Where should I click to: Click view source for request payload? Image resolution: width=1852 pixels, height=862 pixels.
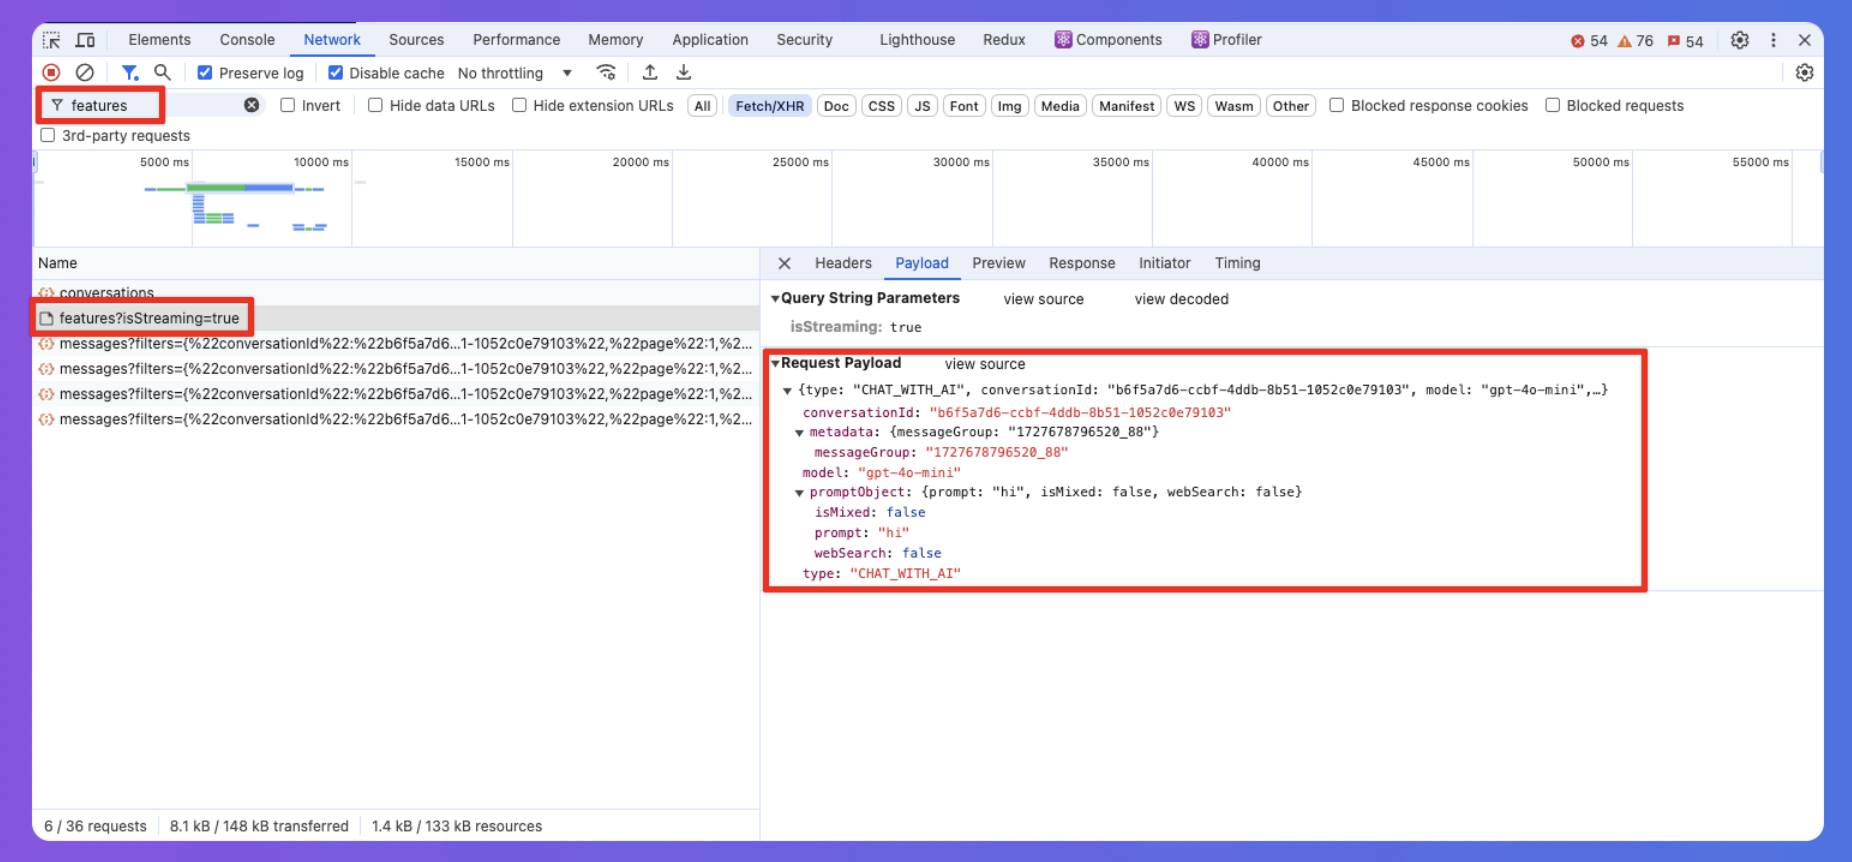985,364
